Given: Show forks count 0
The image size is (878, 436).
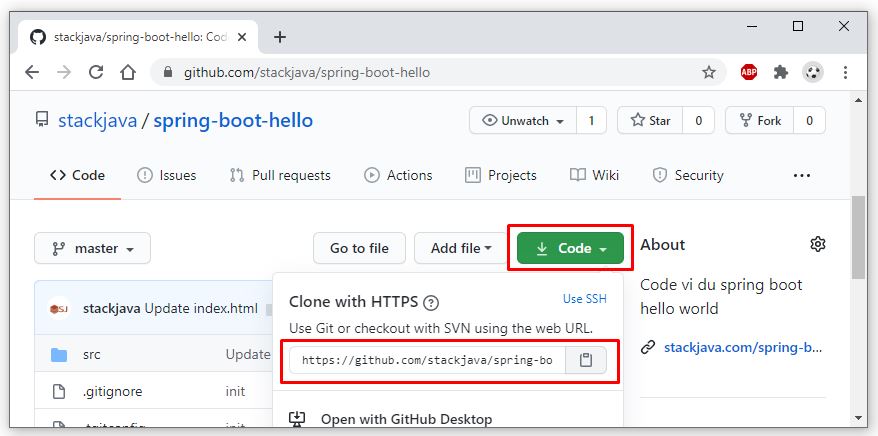Looking at the screenshot, I should (x=809, y=120).
